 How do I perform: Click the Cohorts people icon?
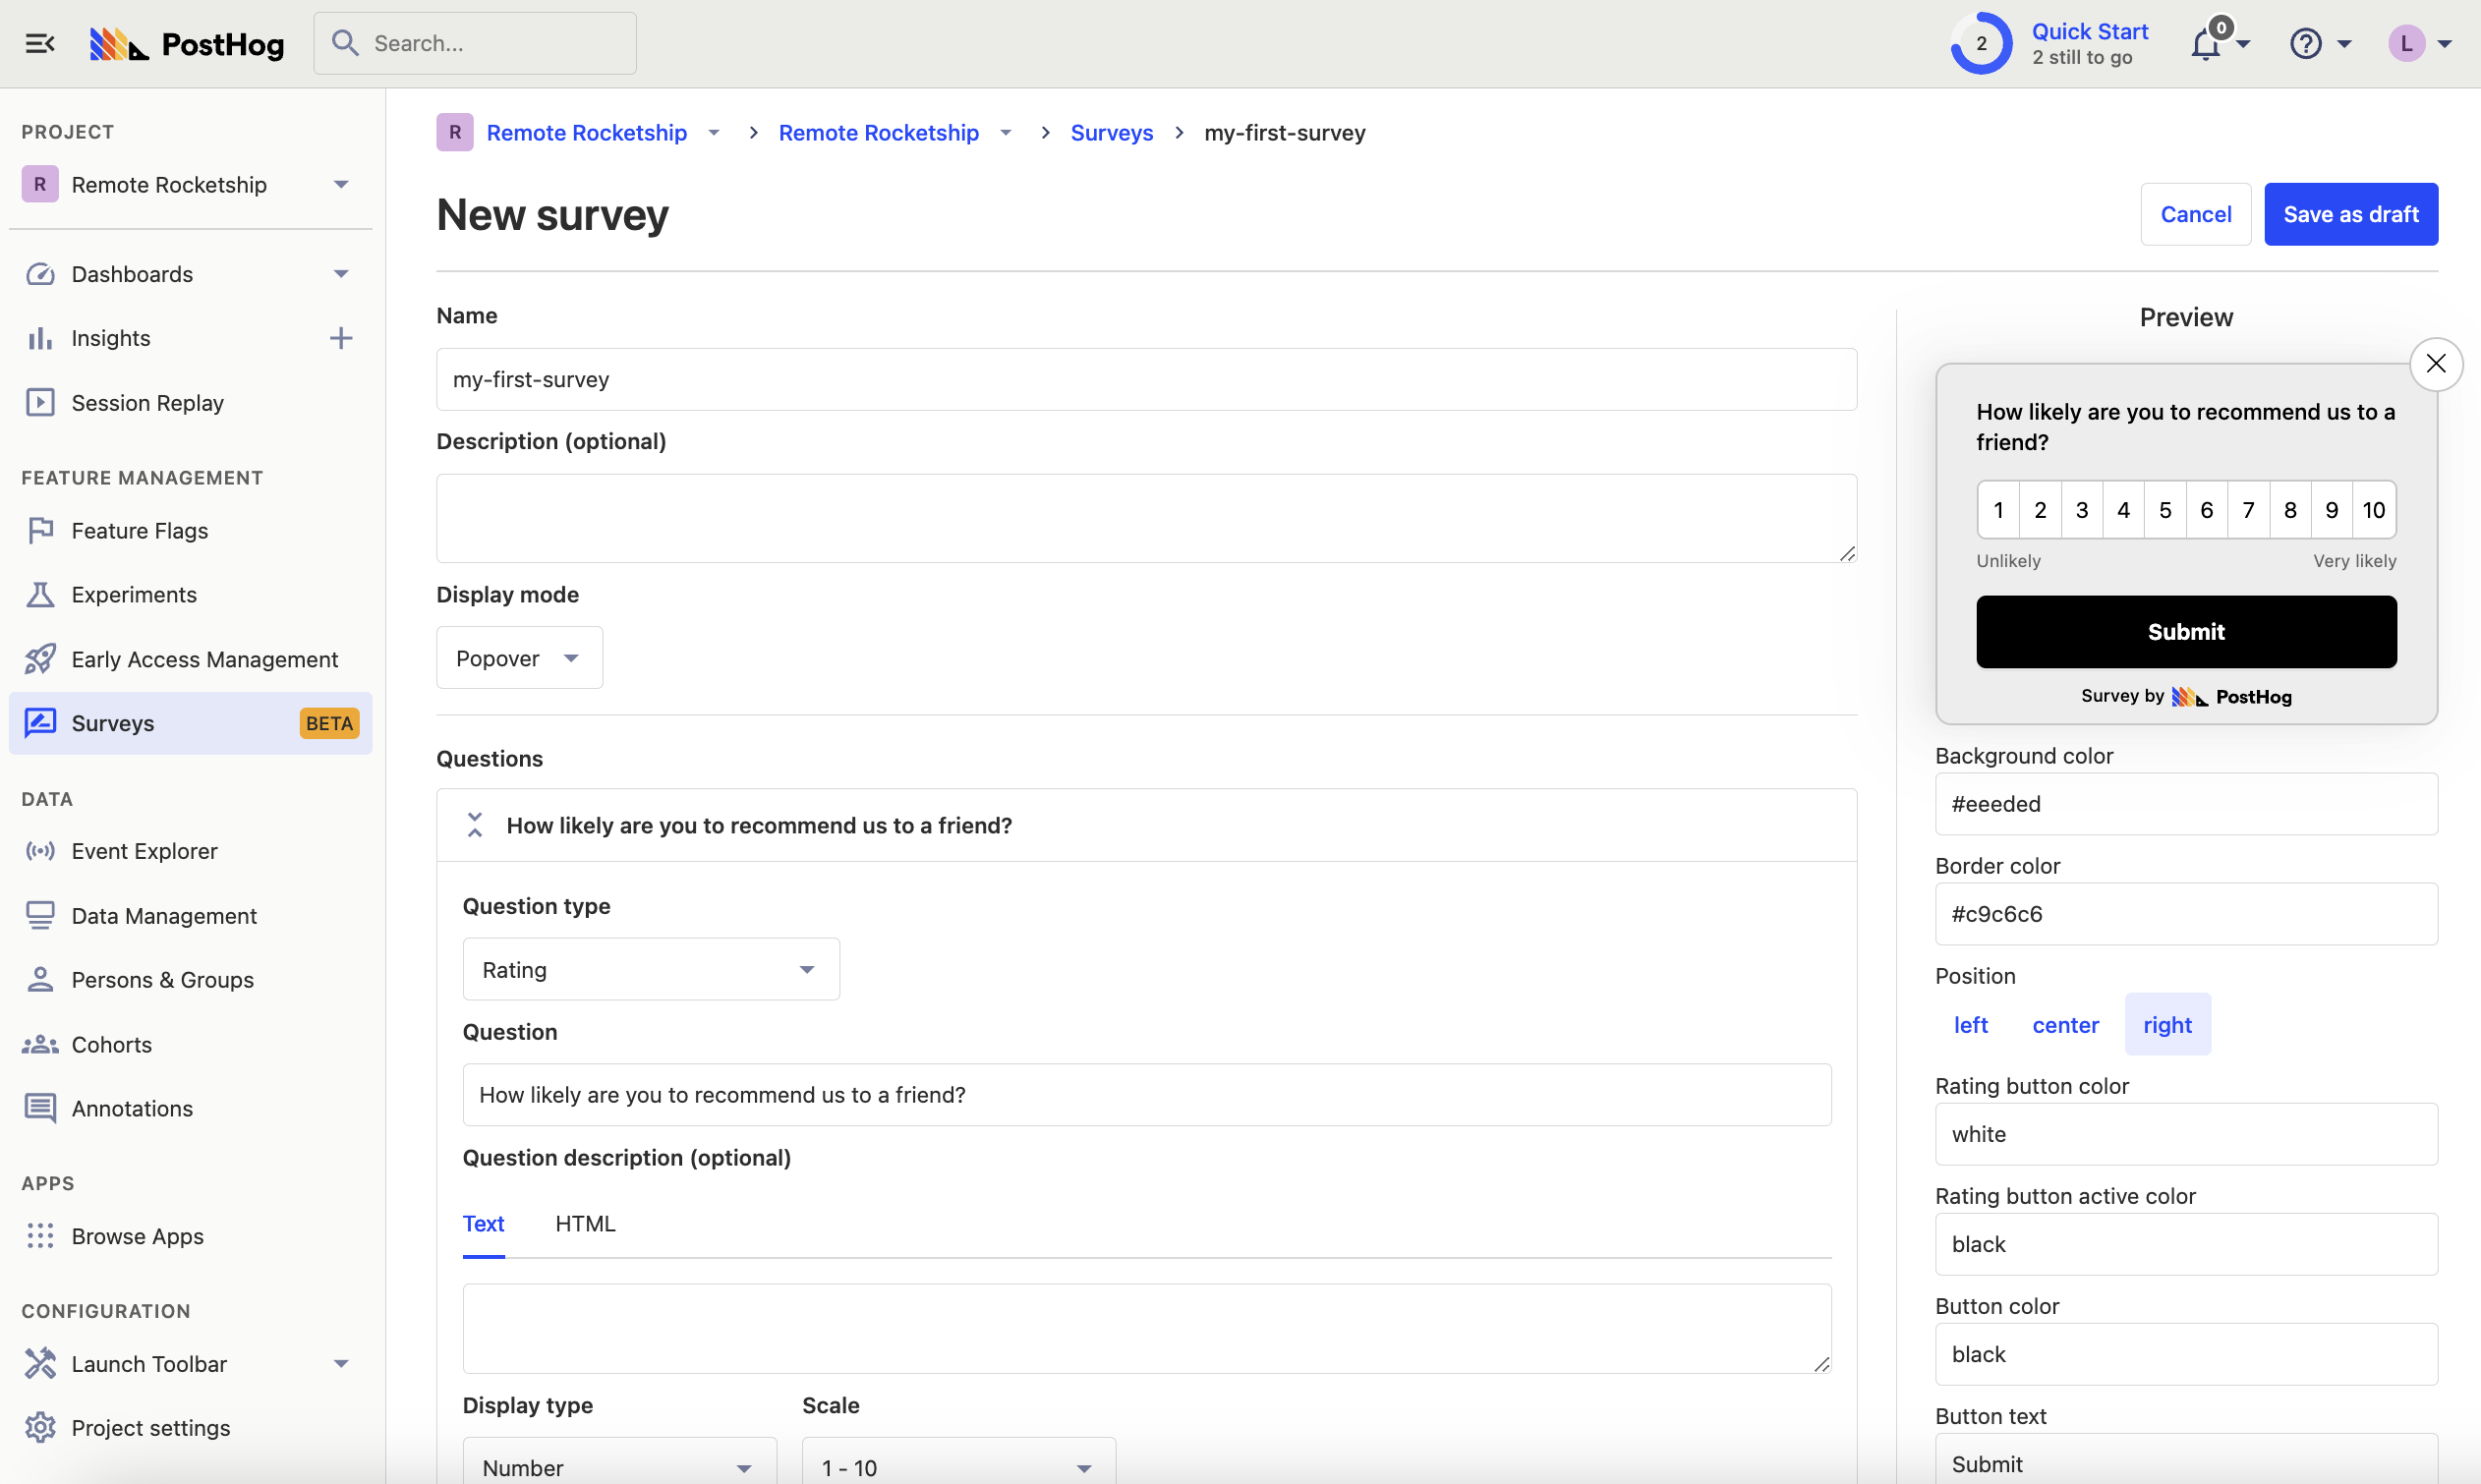pyautogui.click(x=40, y=1044)
